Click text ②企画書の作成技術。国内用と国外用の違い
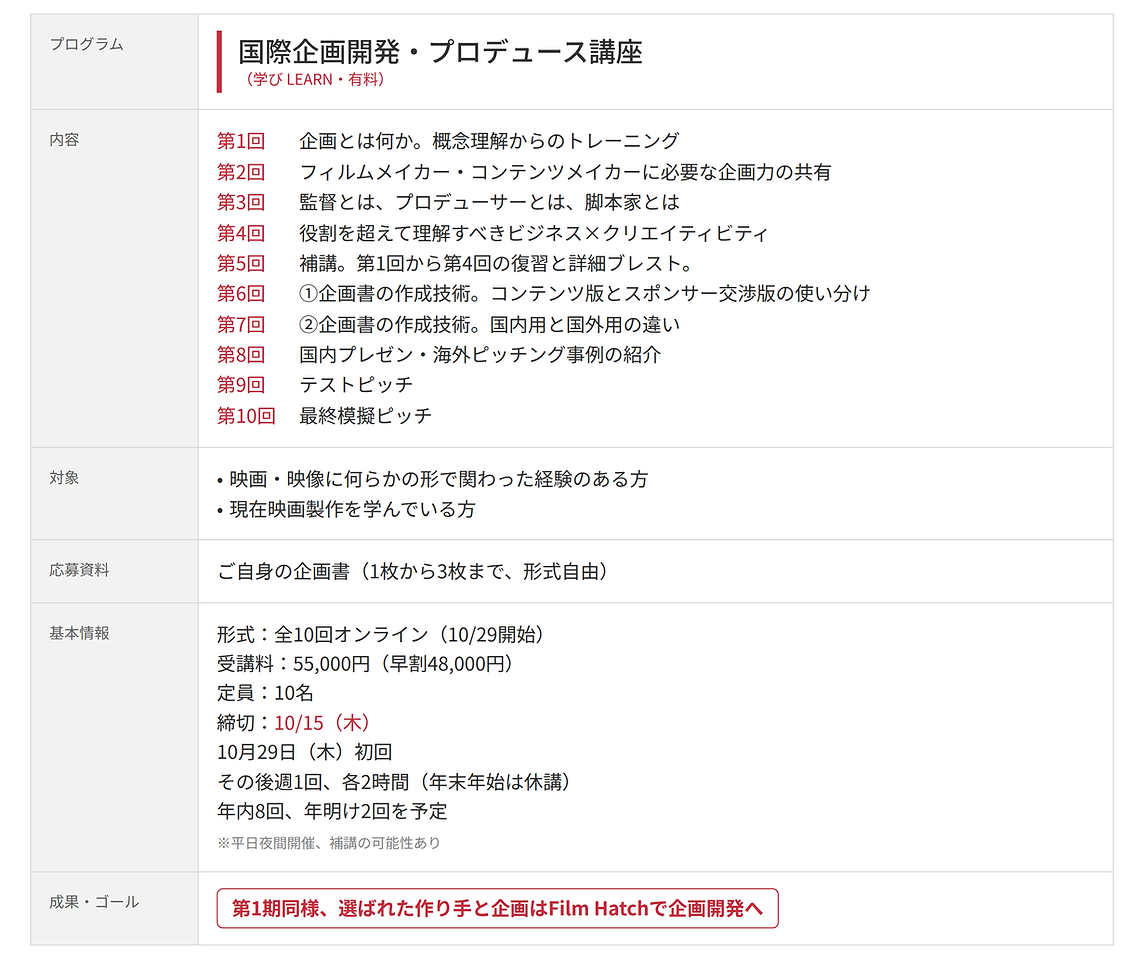 coord(489,325)
